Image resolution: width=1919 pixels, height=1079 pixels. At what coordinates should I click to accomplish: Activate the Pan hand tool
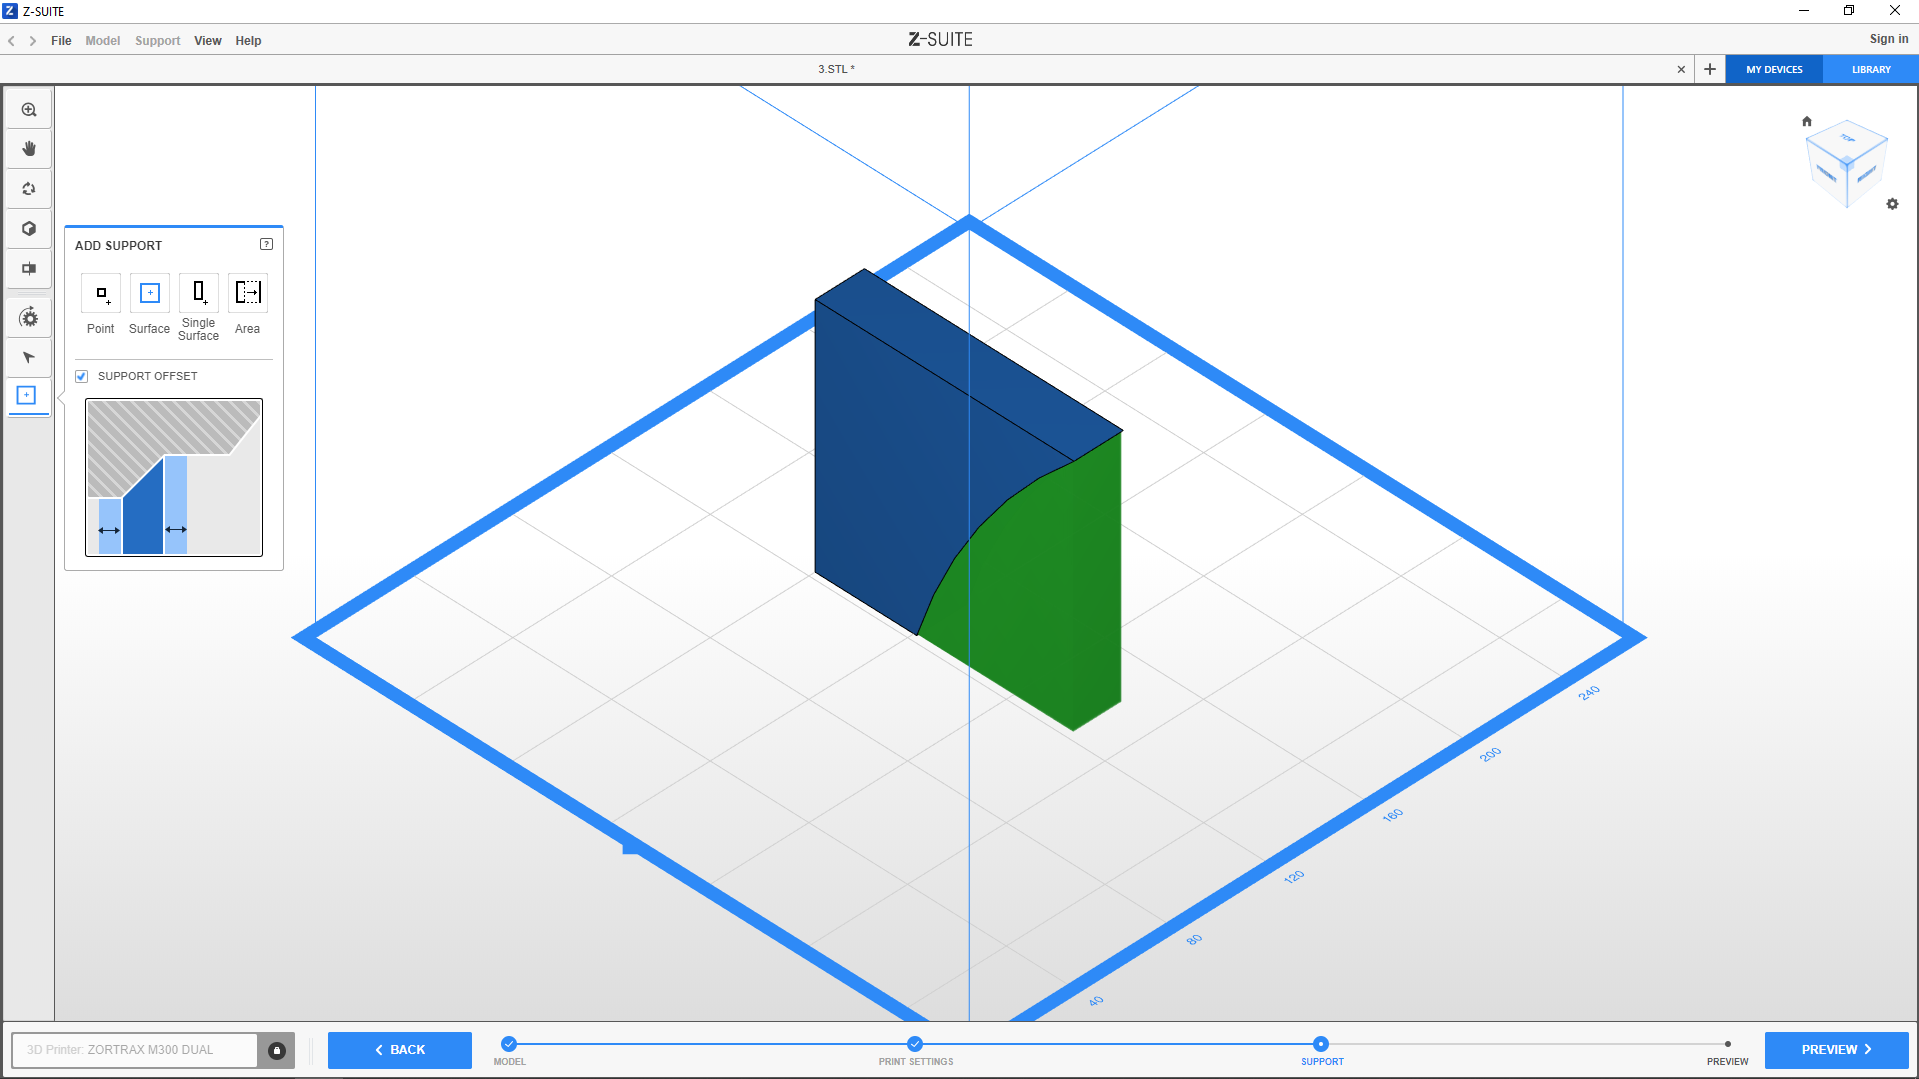[29, 149]
